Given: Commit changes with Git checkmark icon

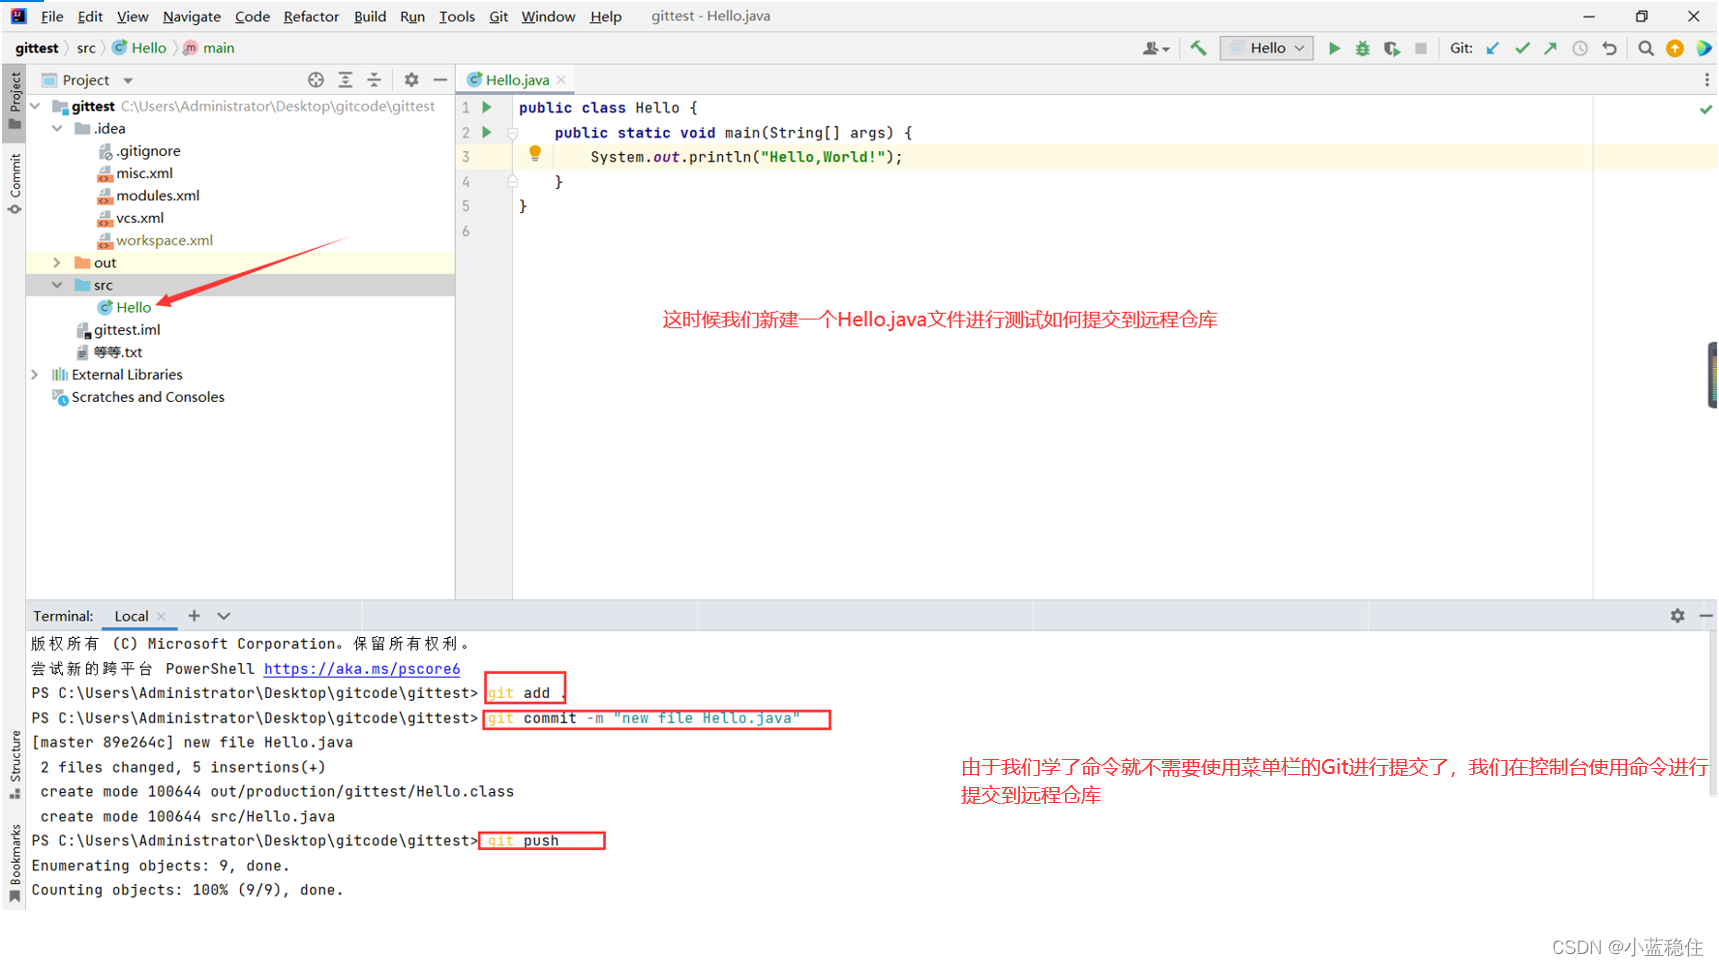Looking at the screenshot, I should pos(1522,48).
